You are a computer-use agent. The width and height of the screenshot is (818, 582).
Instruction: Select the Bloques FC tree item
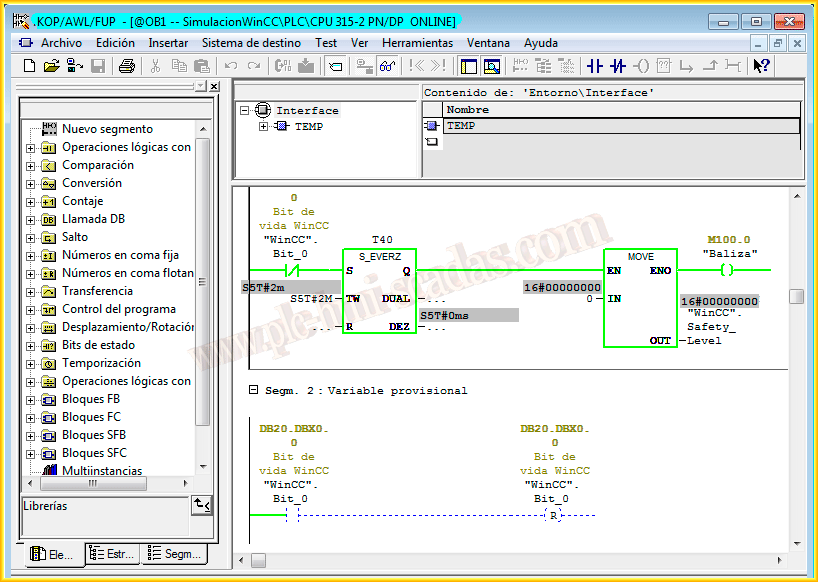(x=91, y=417)
